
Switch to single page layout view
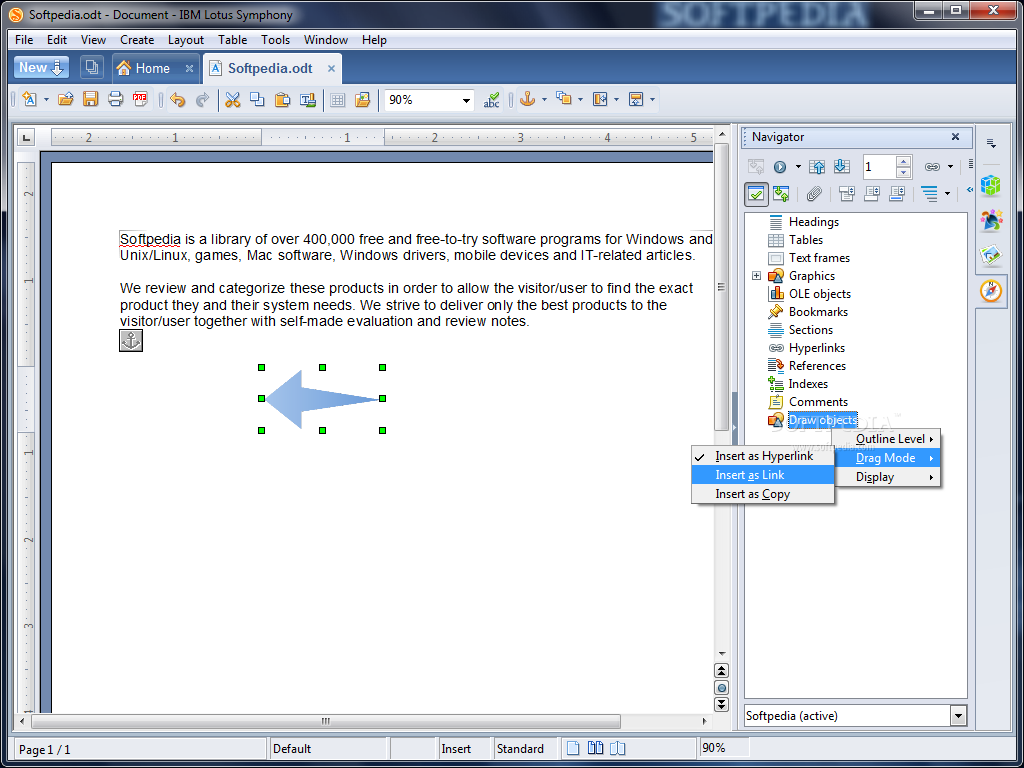[573, 748]
